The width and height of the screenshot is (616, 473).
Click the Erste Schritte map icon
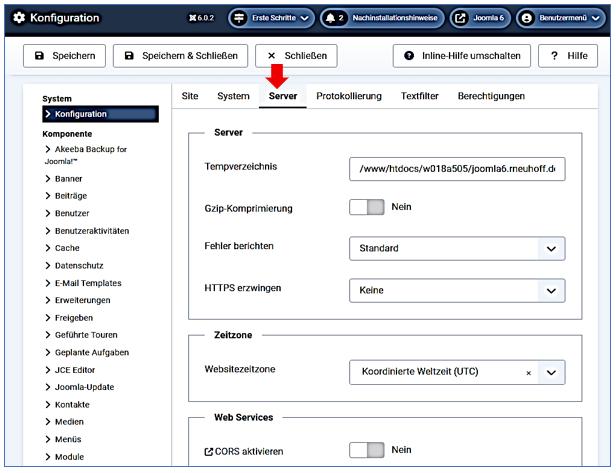240,18
